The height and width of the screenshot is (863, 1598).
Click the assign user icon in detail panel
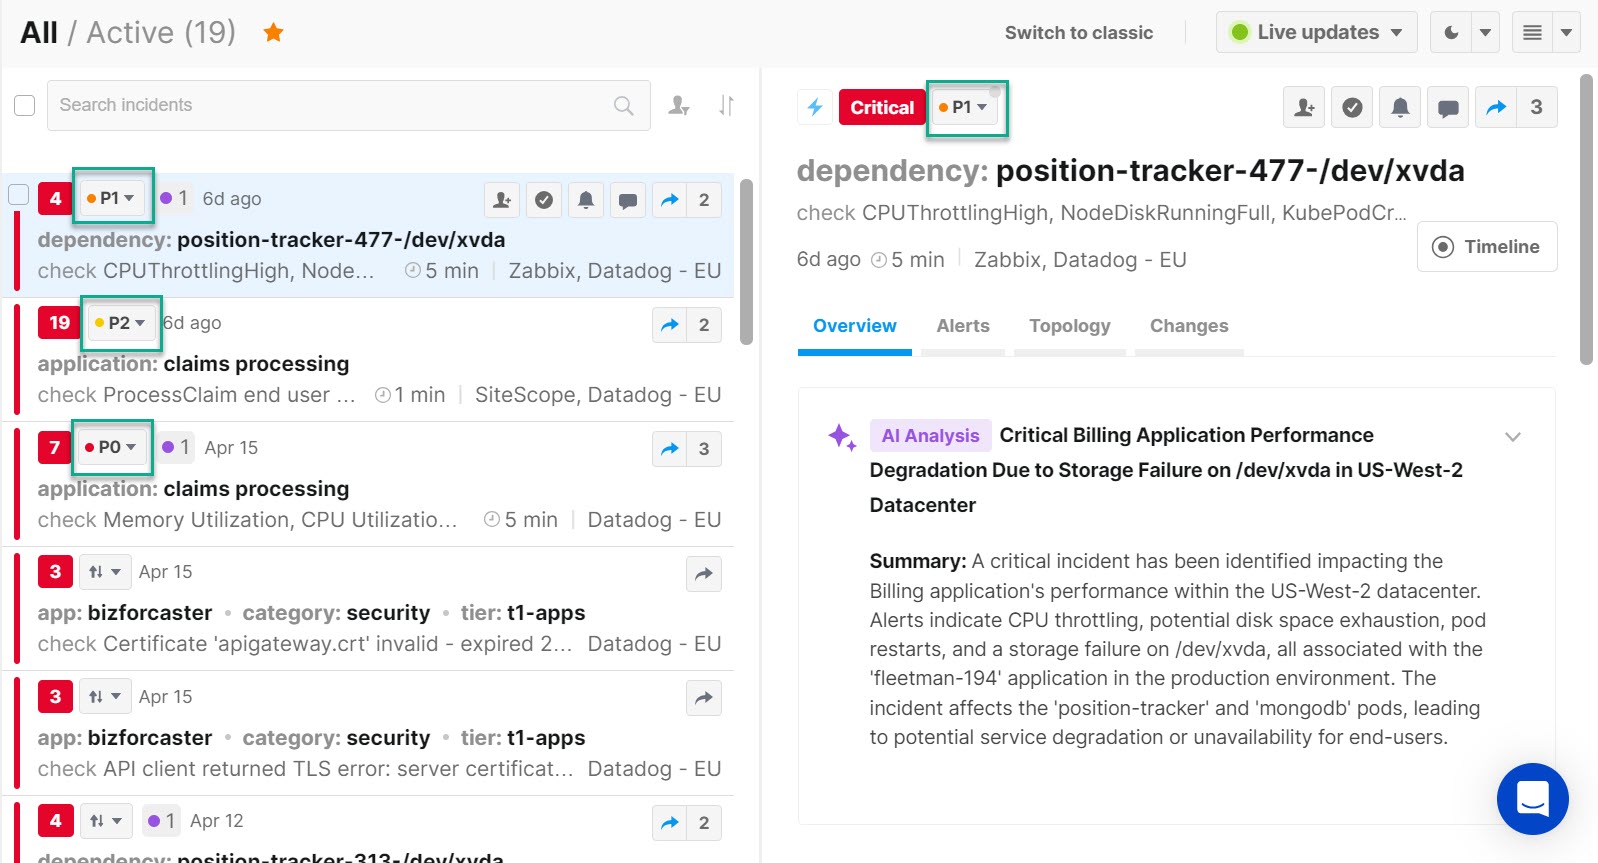(1304, 107)
